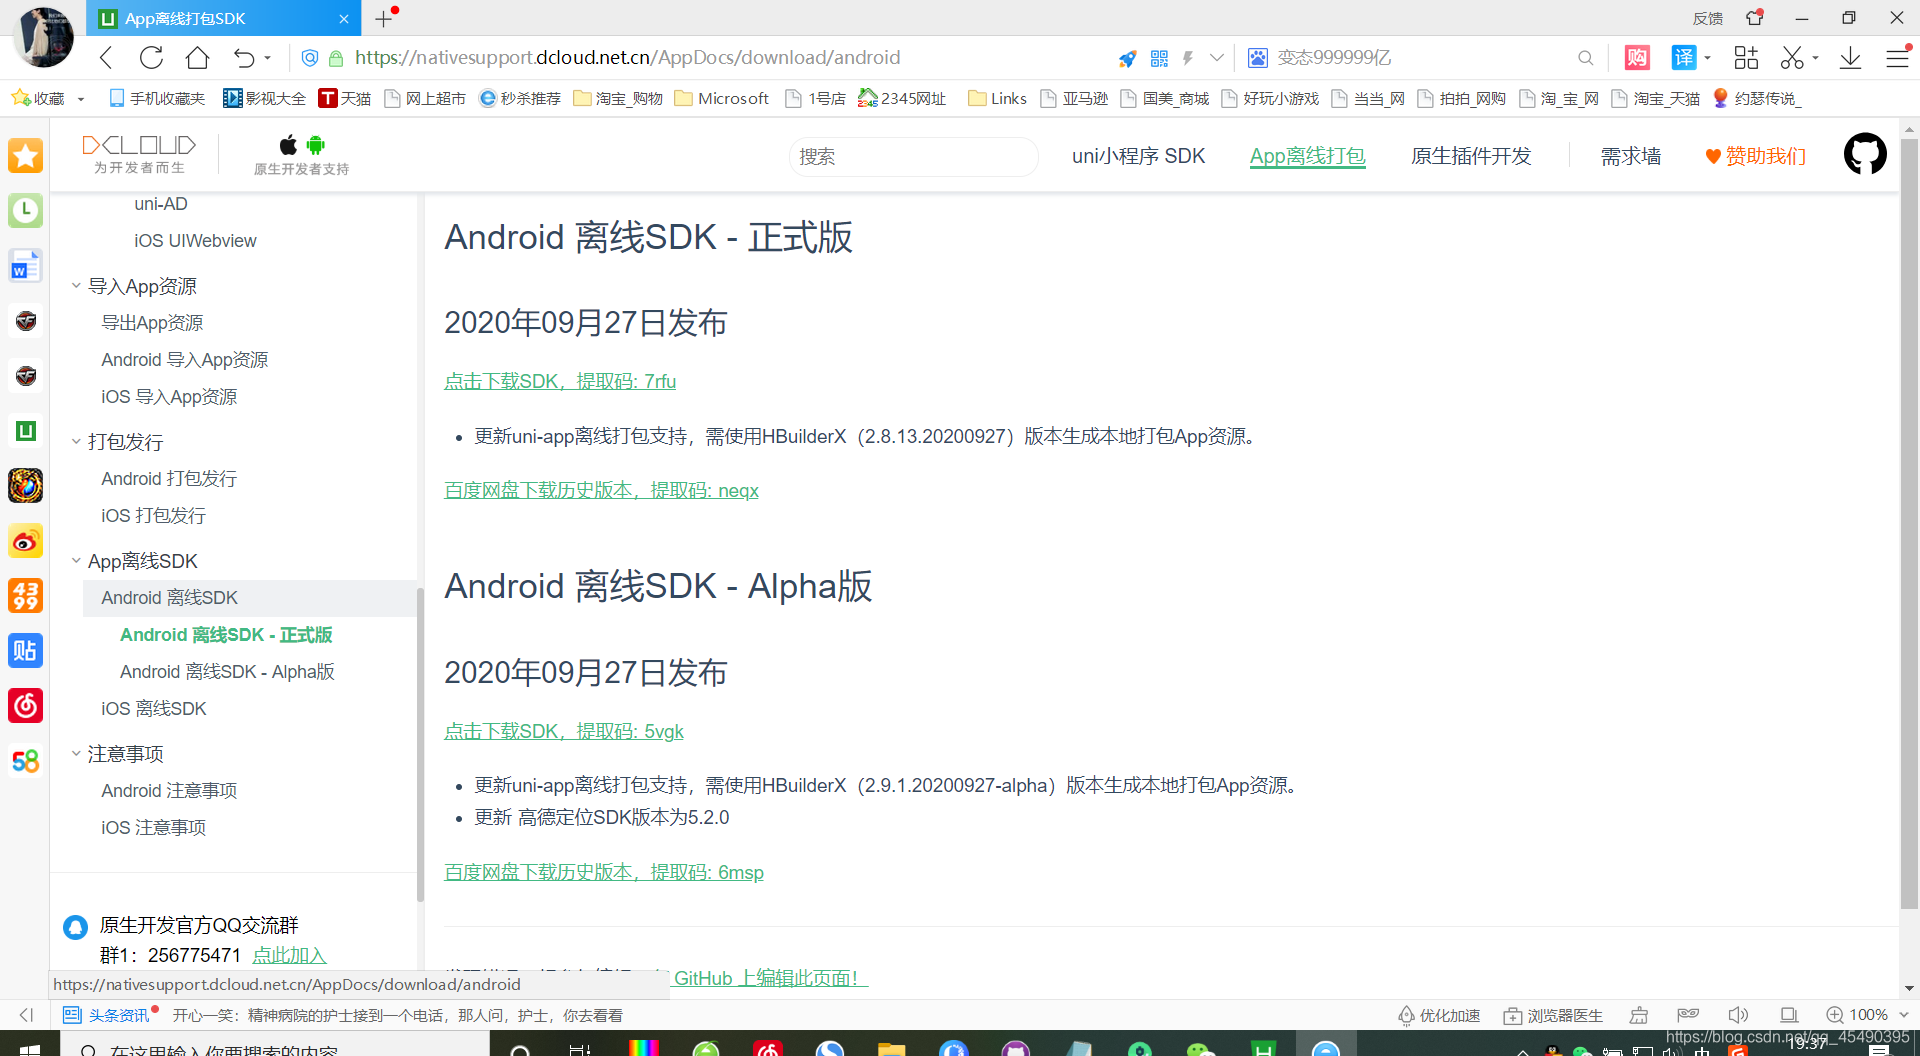Reload the page with the refresh icon
Screen dimensions: 1920x1056
click(x=151, y=58)
